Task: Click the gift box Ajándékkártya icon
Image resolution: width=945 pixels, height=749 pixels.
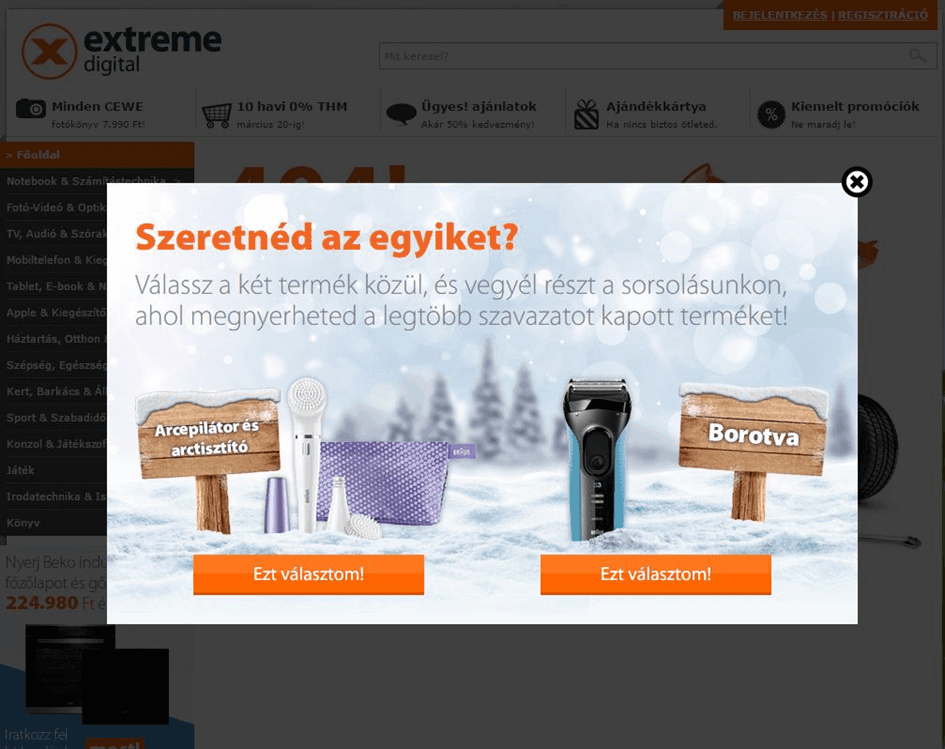Action: [x=586, y=114]
